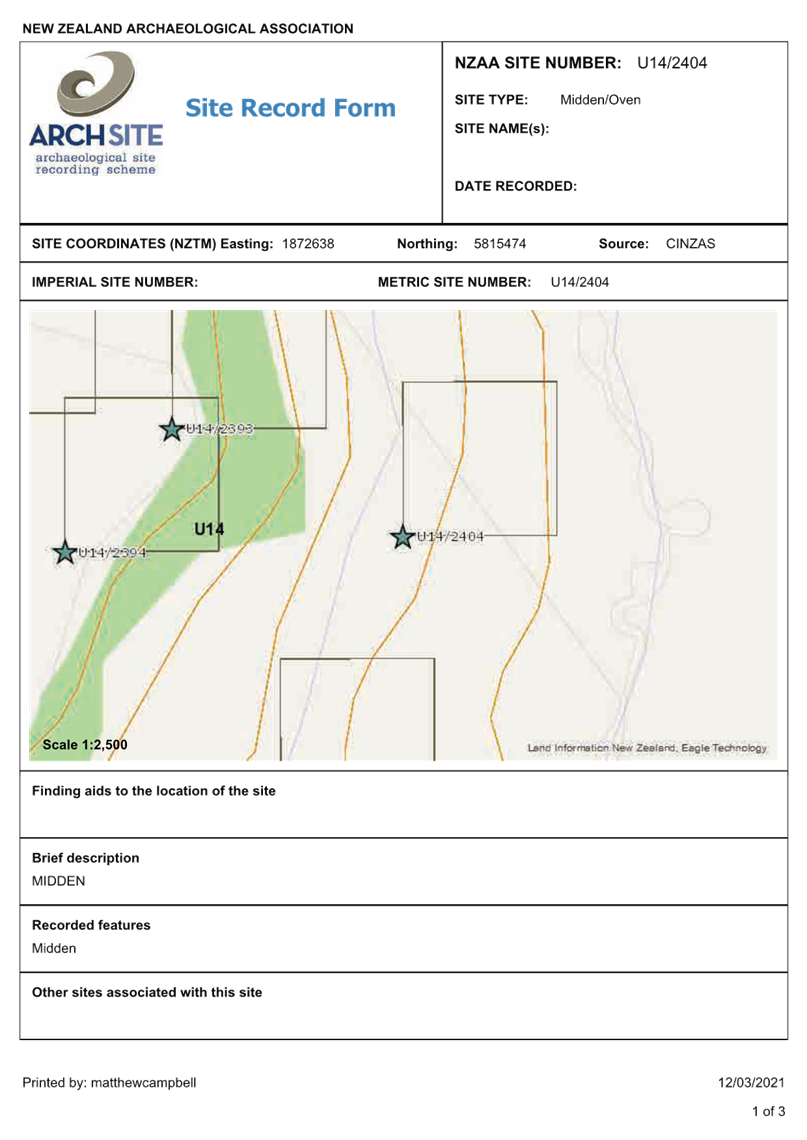Screen dimensions: 807x1140
Task: Click the Recorded features entry Midden
Action: 54,948
